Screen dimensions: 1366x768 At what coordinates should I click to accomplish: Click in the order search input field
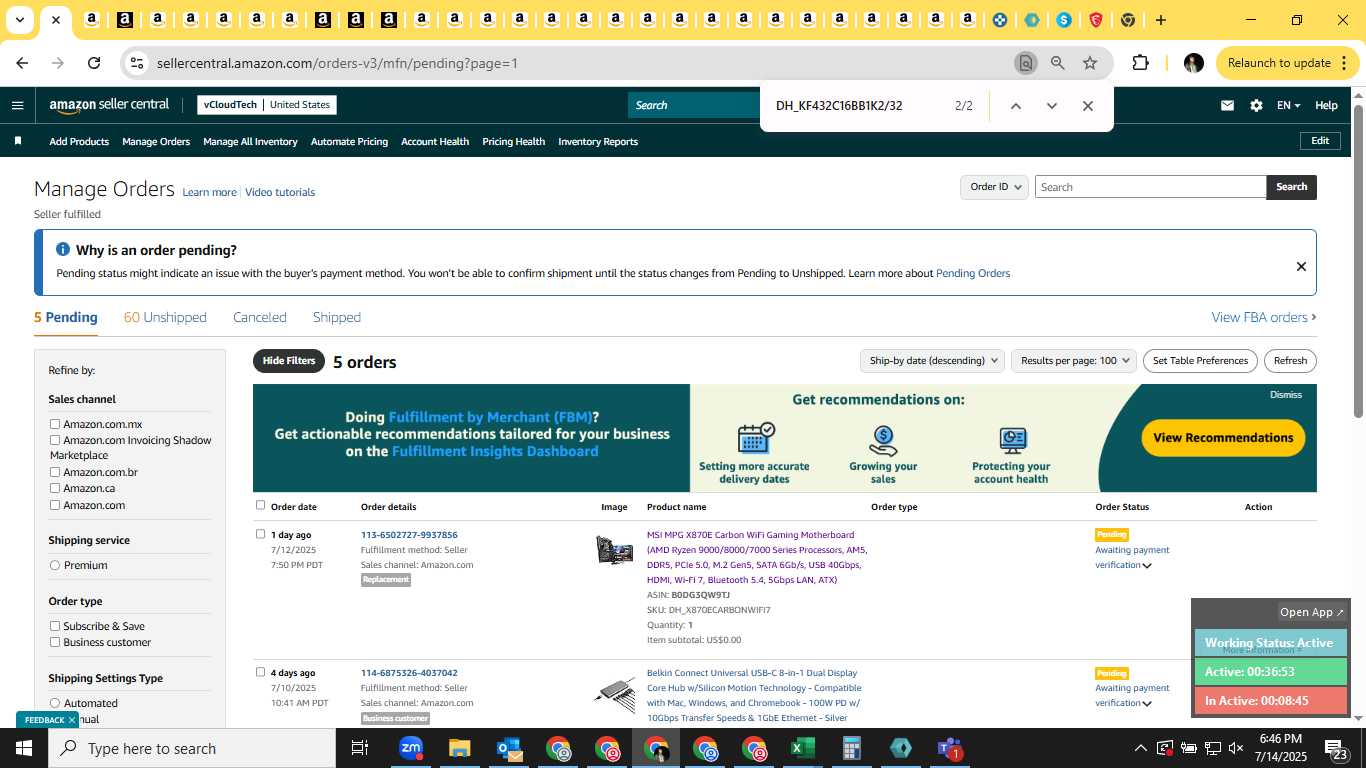1150,187
